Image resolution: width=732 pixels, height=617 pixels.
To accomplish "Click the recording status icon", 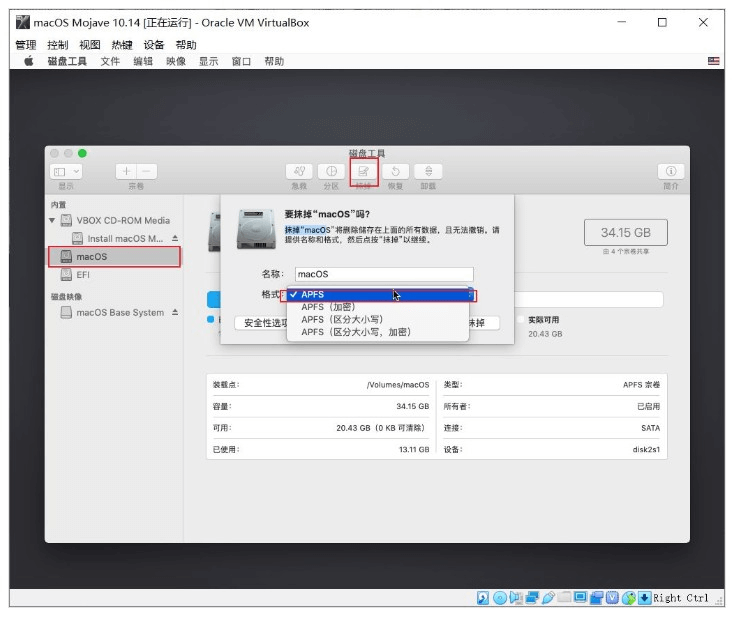I will [x=597, y=598].
